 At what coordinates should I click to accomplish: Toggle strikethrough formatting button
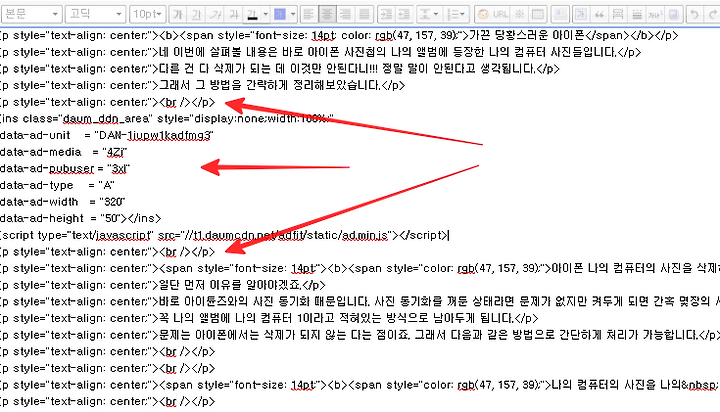point(234,14)
